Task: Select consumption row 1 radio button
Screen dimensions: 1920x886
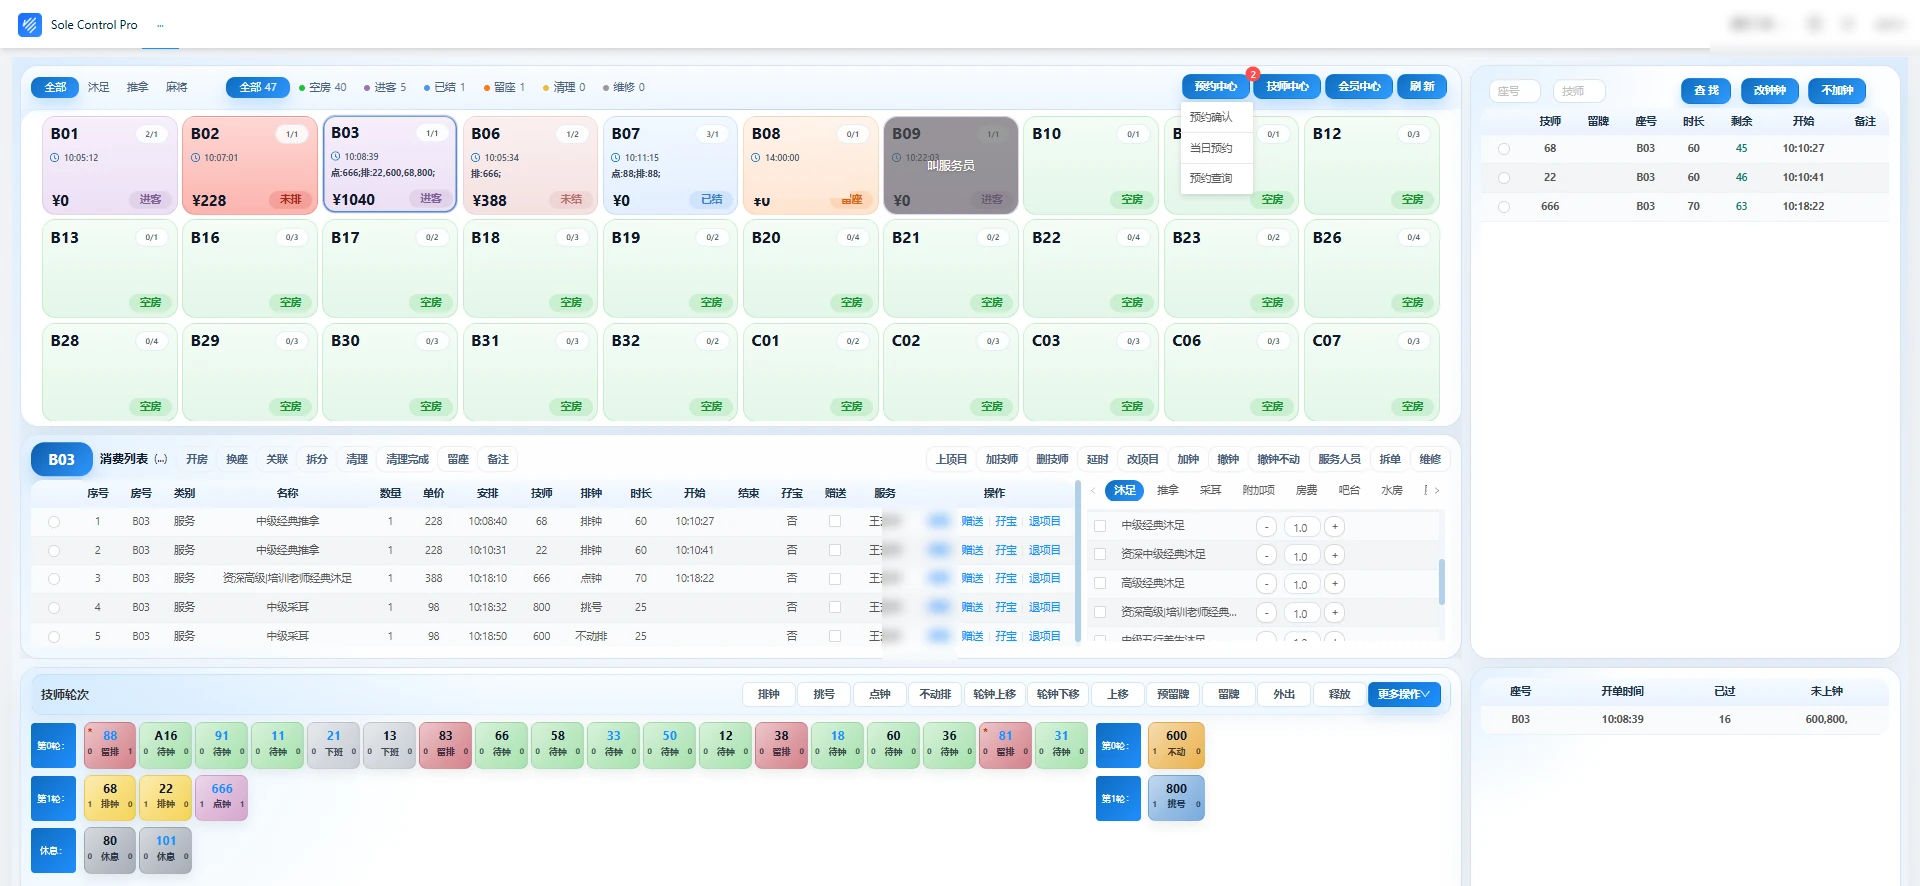Action: point(54,522)
